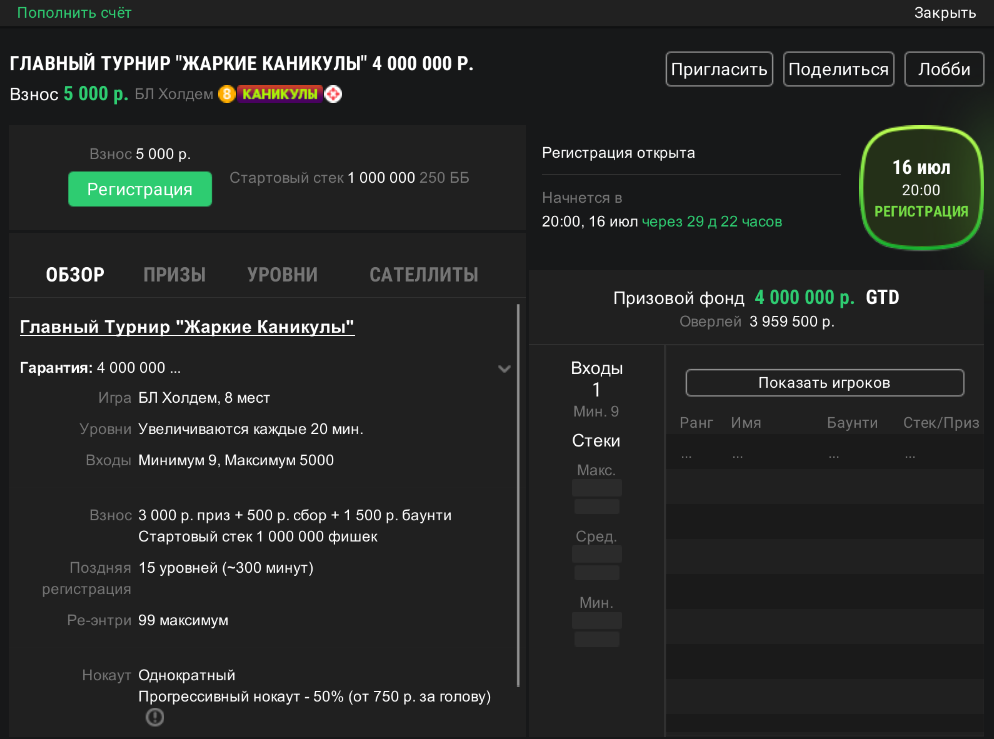
Task: Show the players list with Показать игроков
Action: tap(824, 383)
